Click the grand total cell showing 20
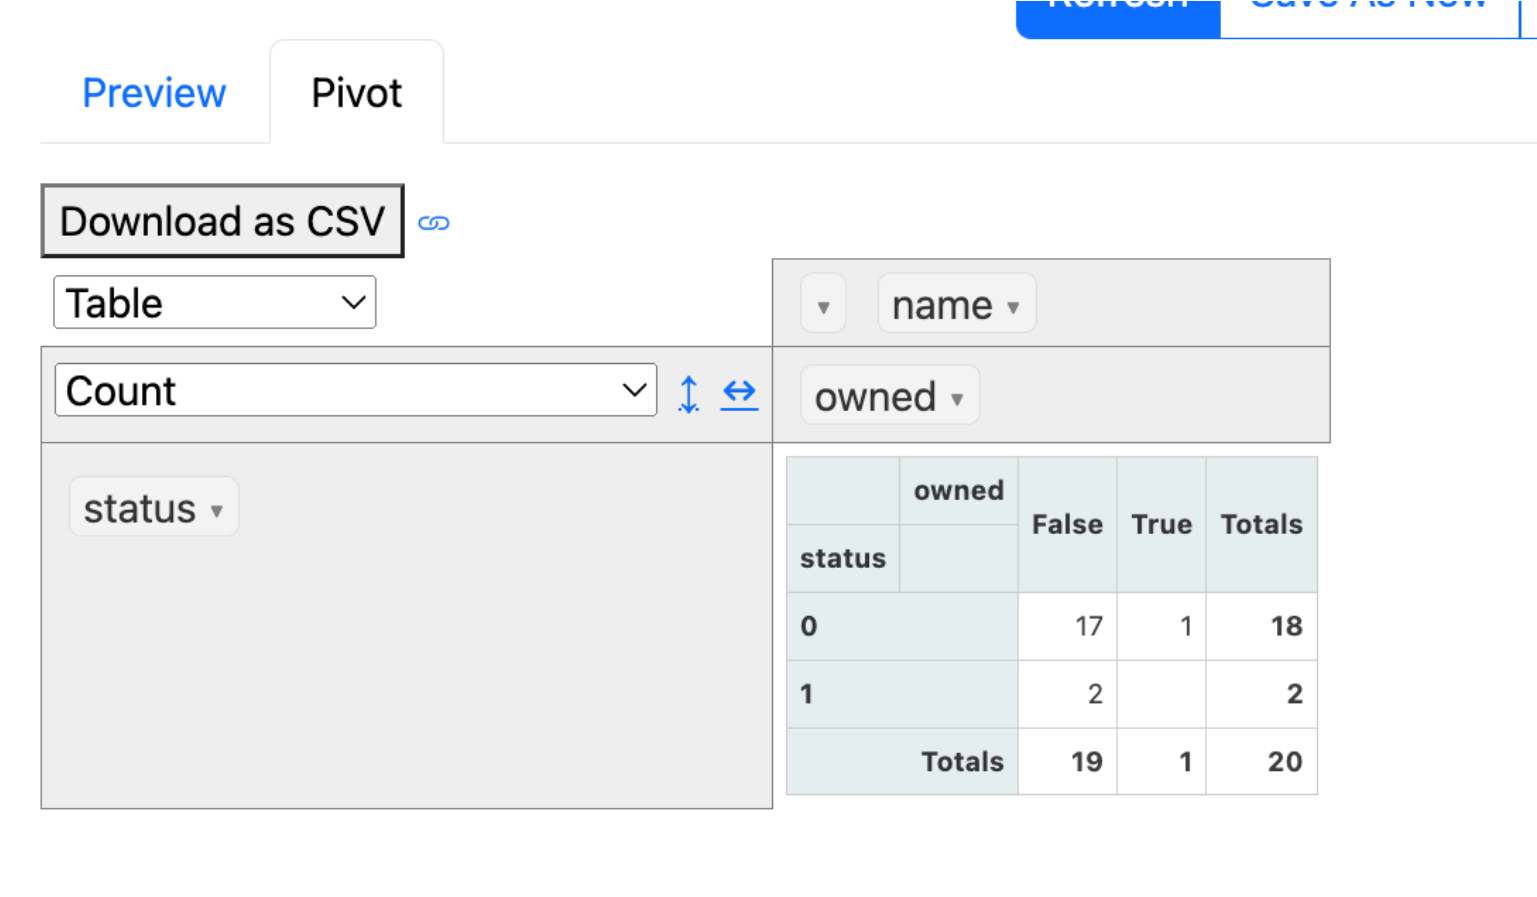Viewport: 1537px width, 897px height. click(x=1261, y=761)
